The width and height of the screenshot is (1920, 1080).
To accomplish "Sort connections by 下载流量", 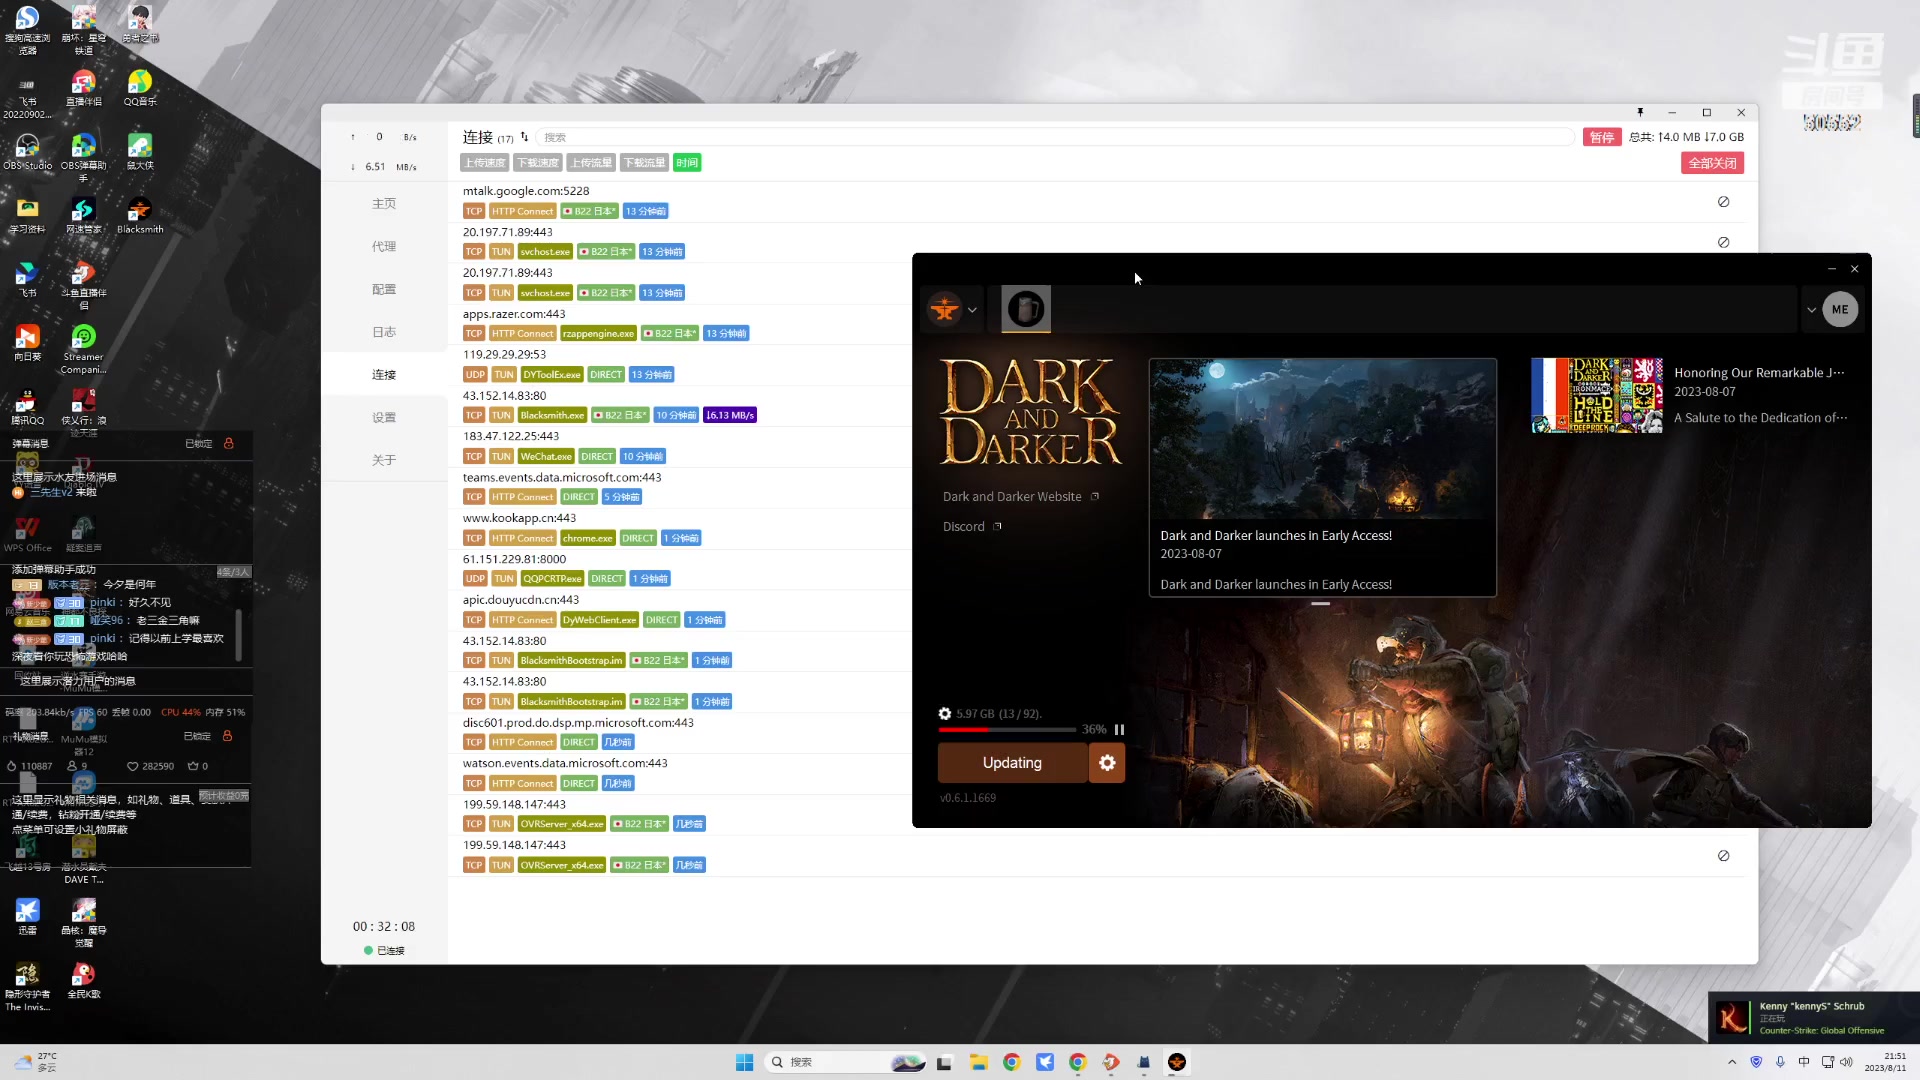I will [x=643, y=163].
